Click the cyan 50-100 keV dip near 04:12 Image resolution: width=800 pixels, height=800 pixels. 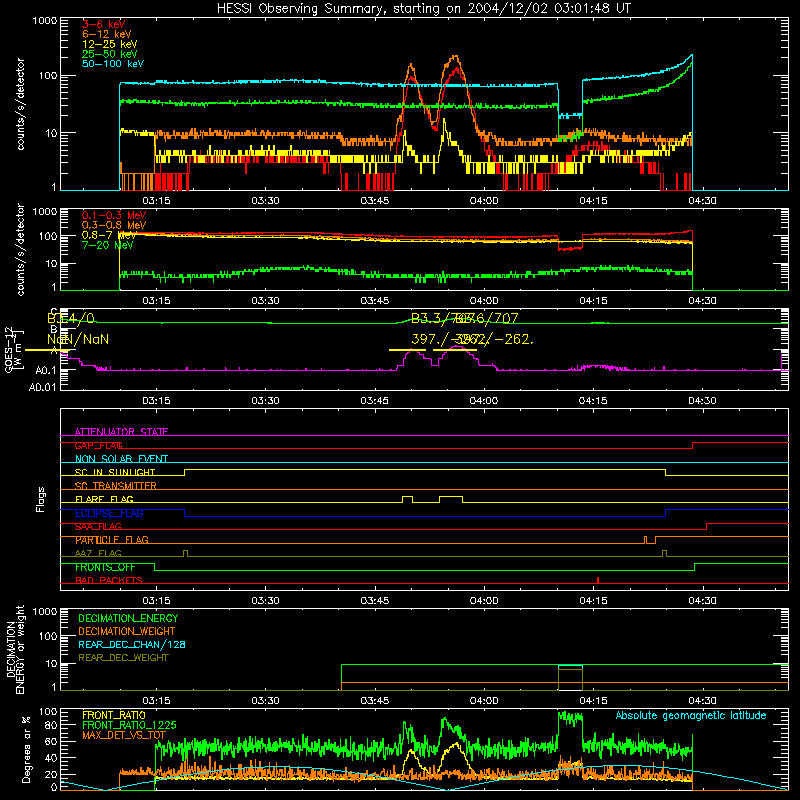point(570,116)
